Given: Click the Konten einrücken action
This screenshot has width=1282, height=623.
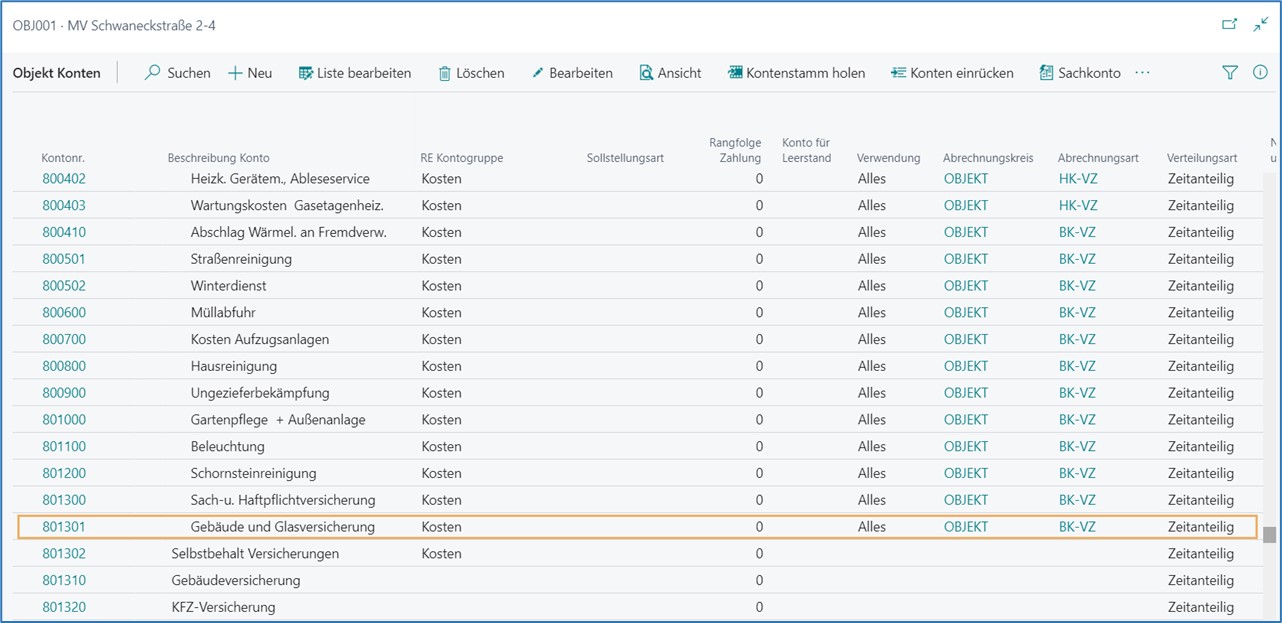Looking at the screenshot, I should [952, 73].
